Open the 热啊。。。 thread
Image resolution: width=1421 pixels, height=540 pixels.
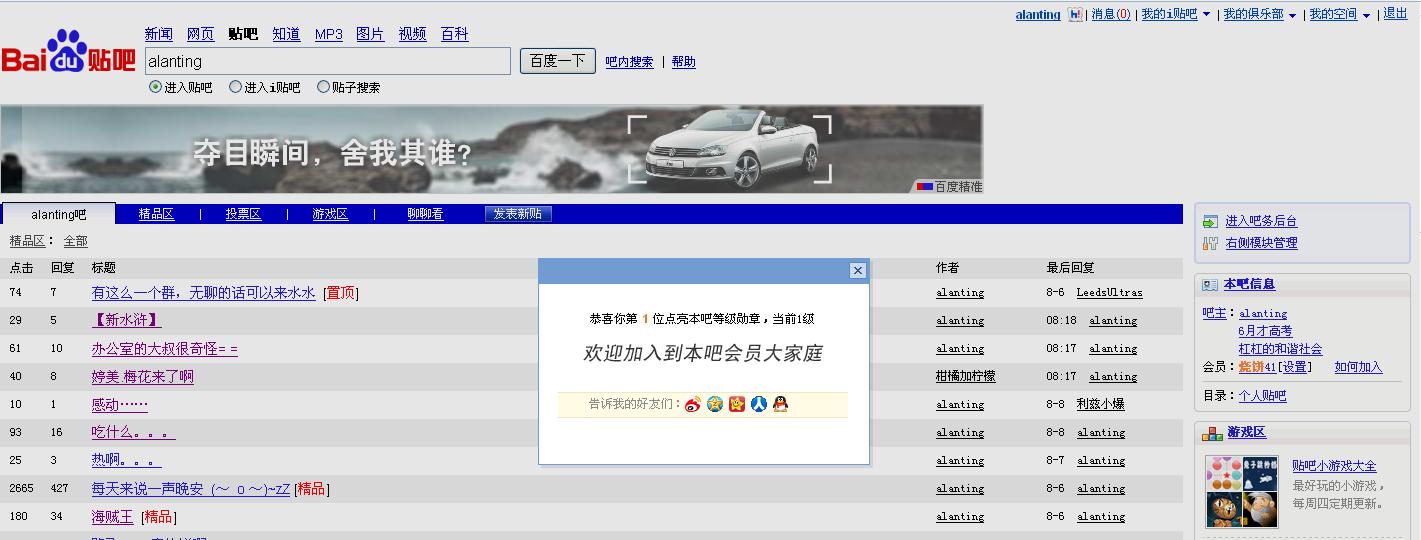point(126,461)
